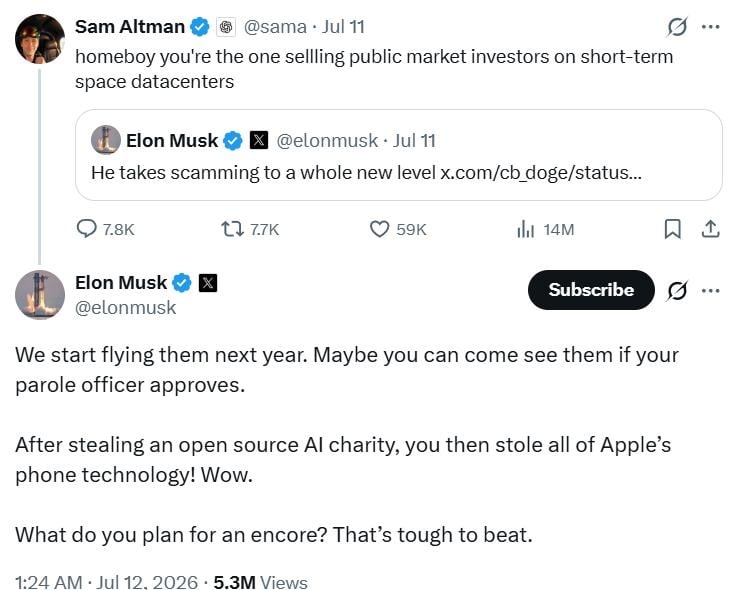The width and height of the screenshot is (741, 590).
Task: Open the reply icon showing 7.8K
Action: [87, 229]
